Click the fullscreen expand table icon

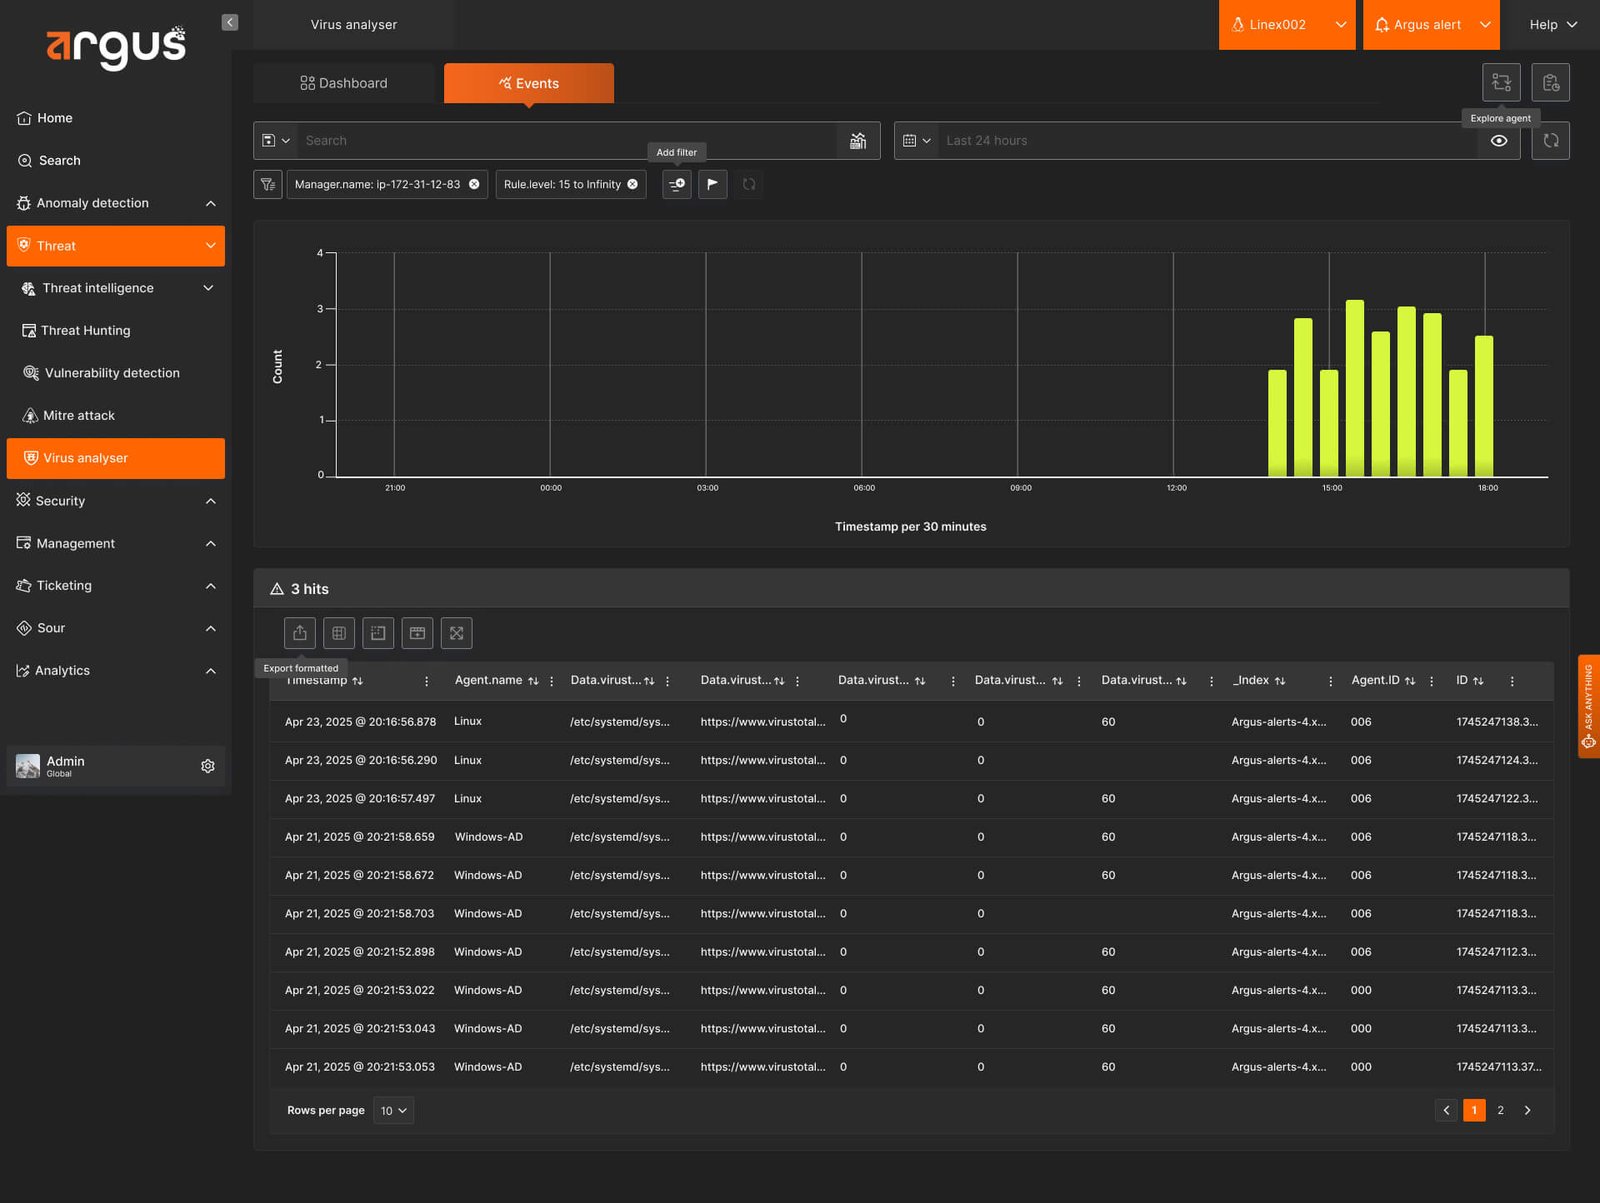coord(457,633)
